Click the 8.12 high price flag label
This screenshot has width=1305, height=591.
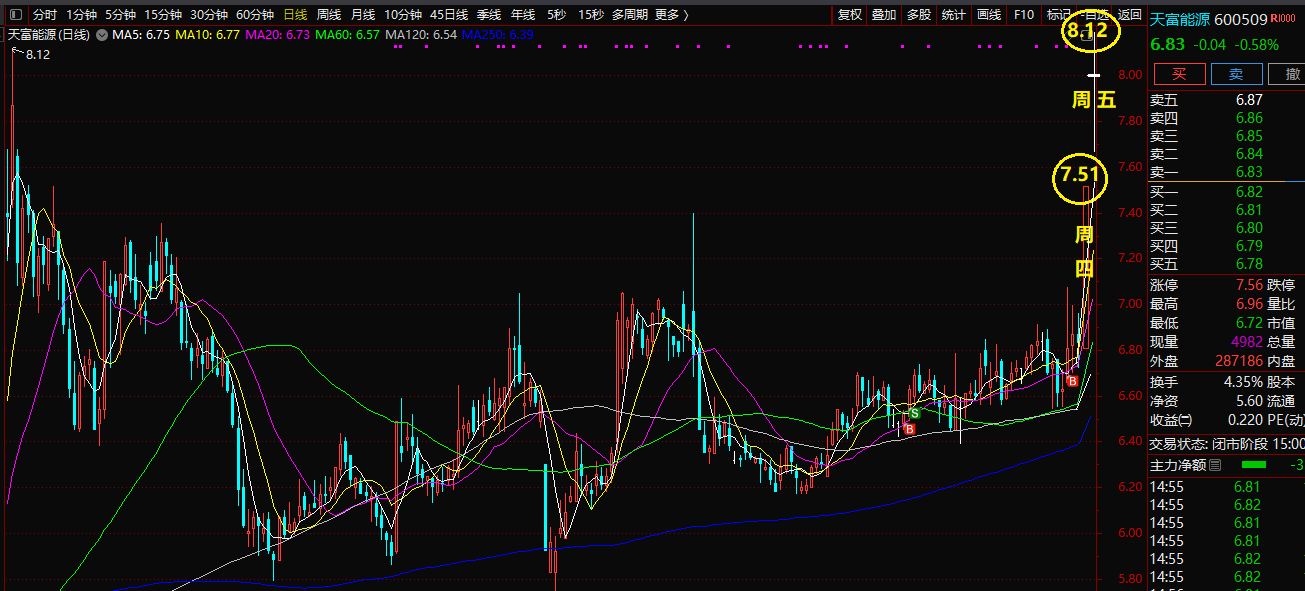(38, 54)
